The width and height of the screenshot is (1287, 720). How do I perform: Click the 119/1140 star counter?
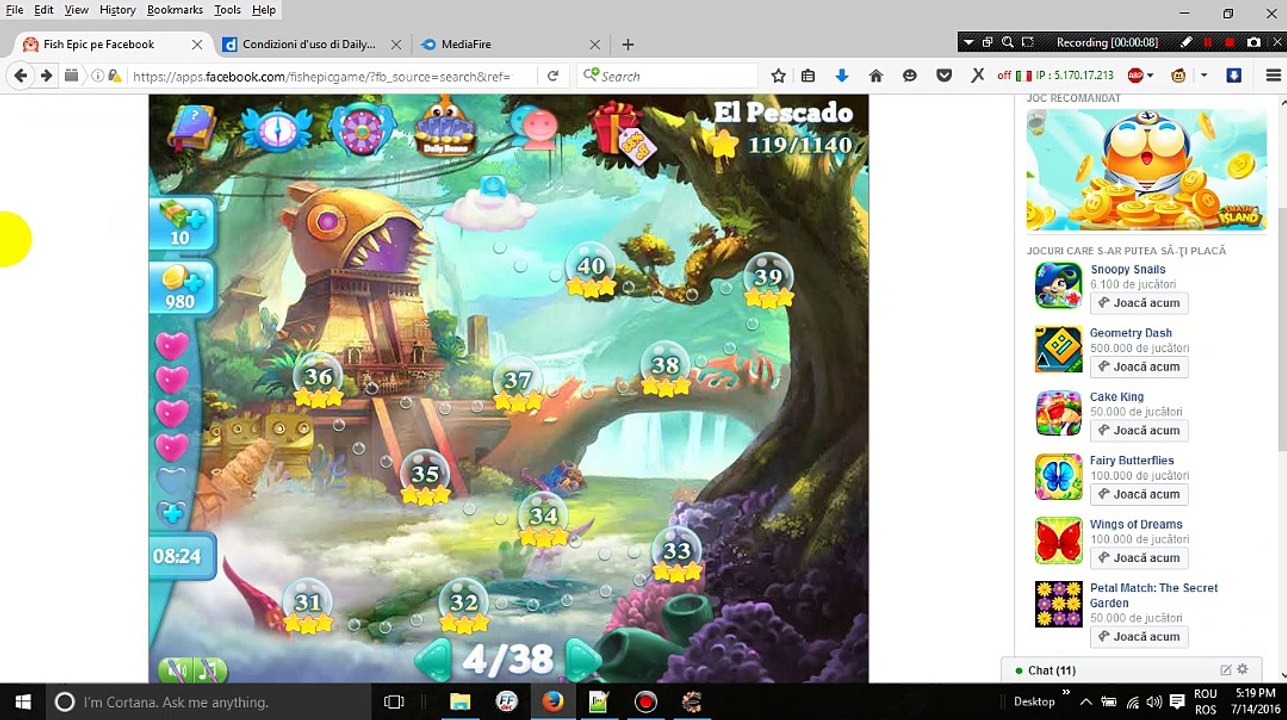coord(783,145)
